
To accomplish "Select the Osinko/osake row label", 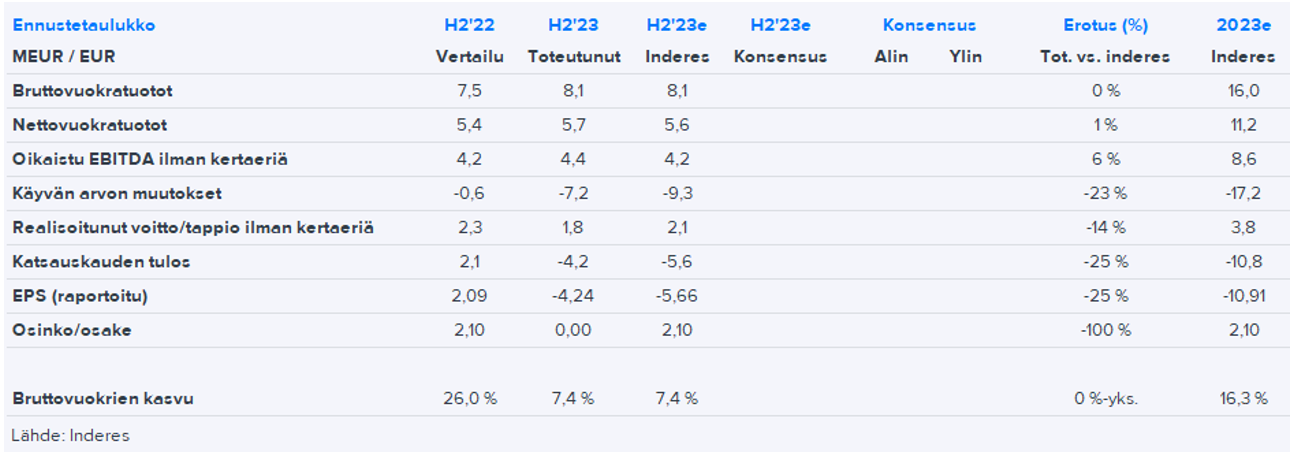I will coord(72,330).
